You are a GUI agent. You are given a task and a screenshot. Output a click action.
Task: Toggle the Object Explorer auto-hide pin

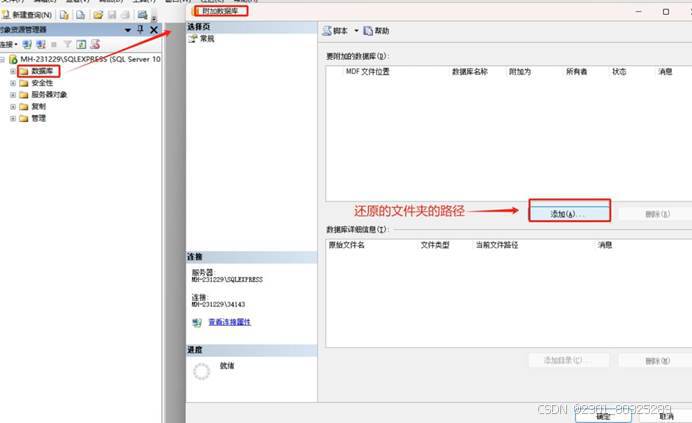(x=140, y=30)
